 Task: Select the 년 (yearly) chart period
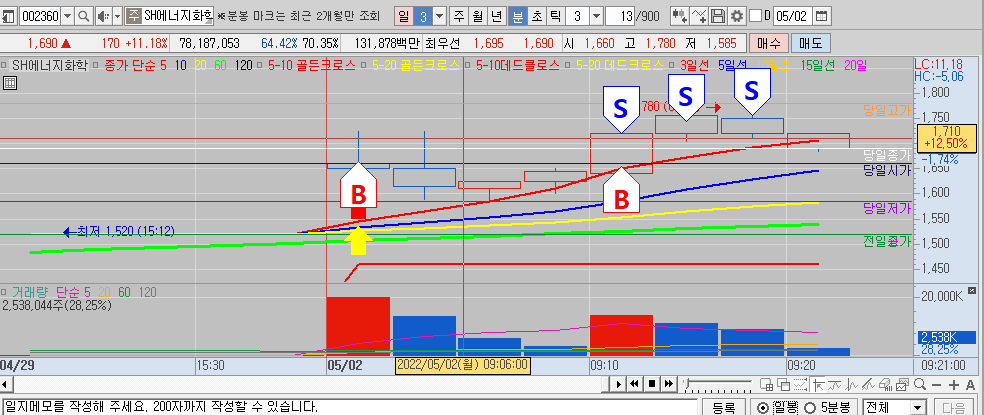(x=496, y=16)
